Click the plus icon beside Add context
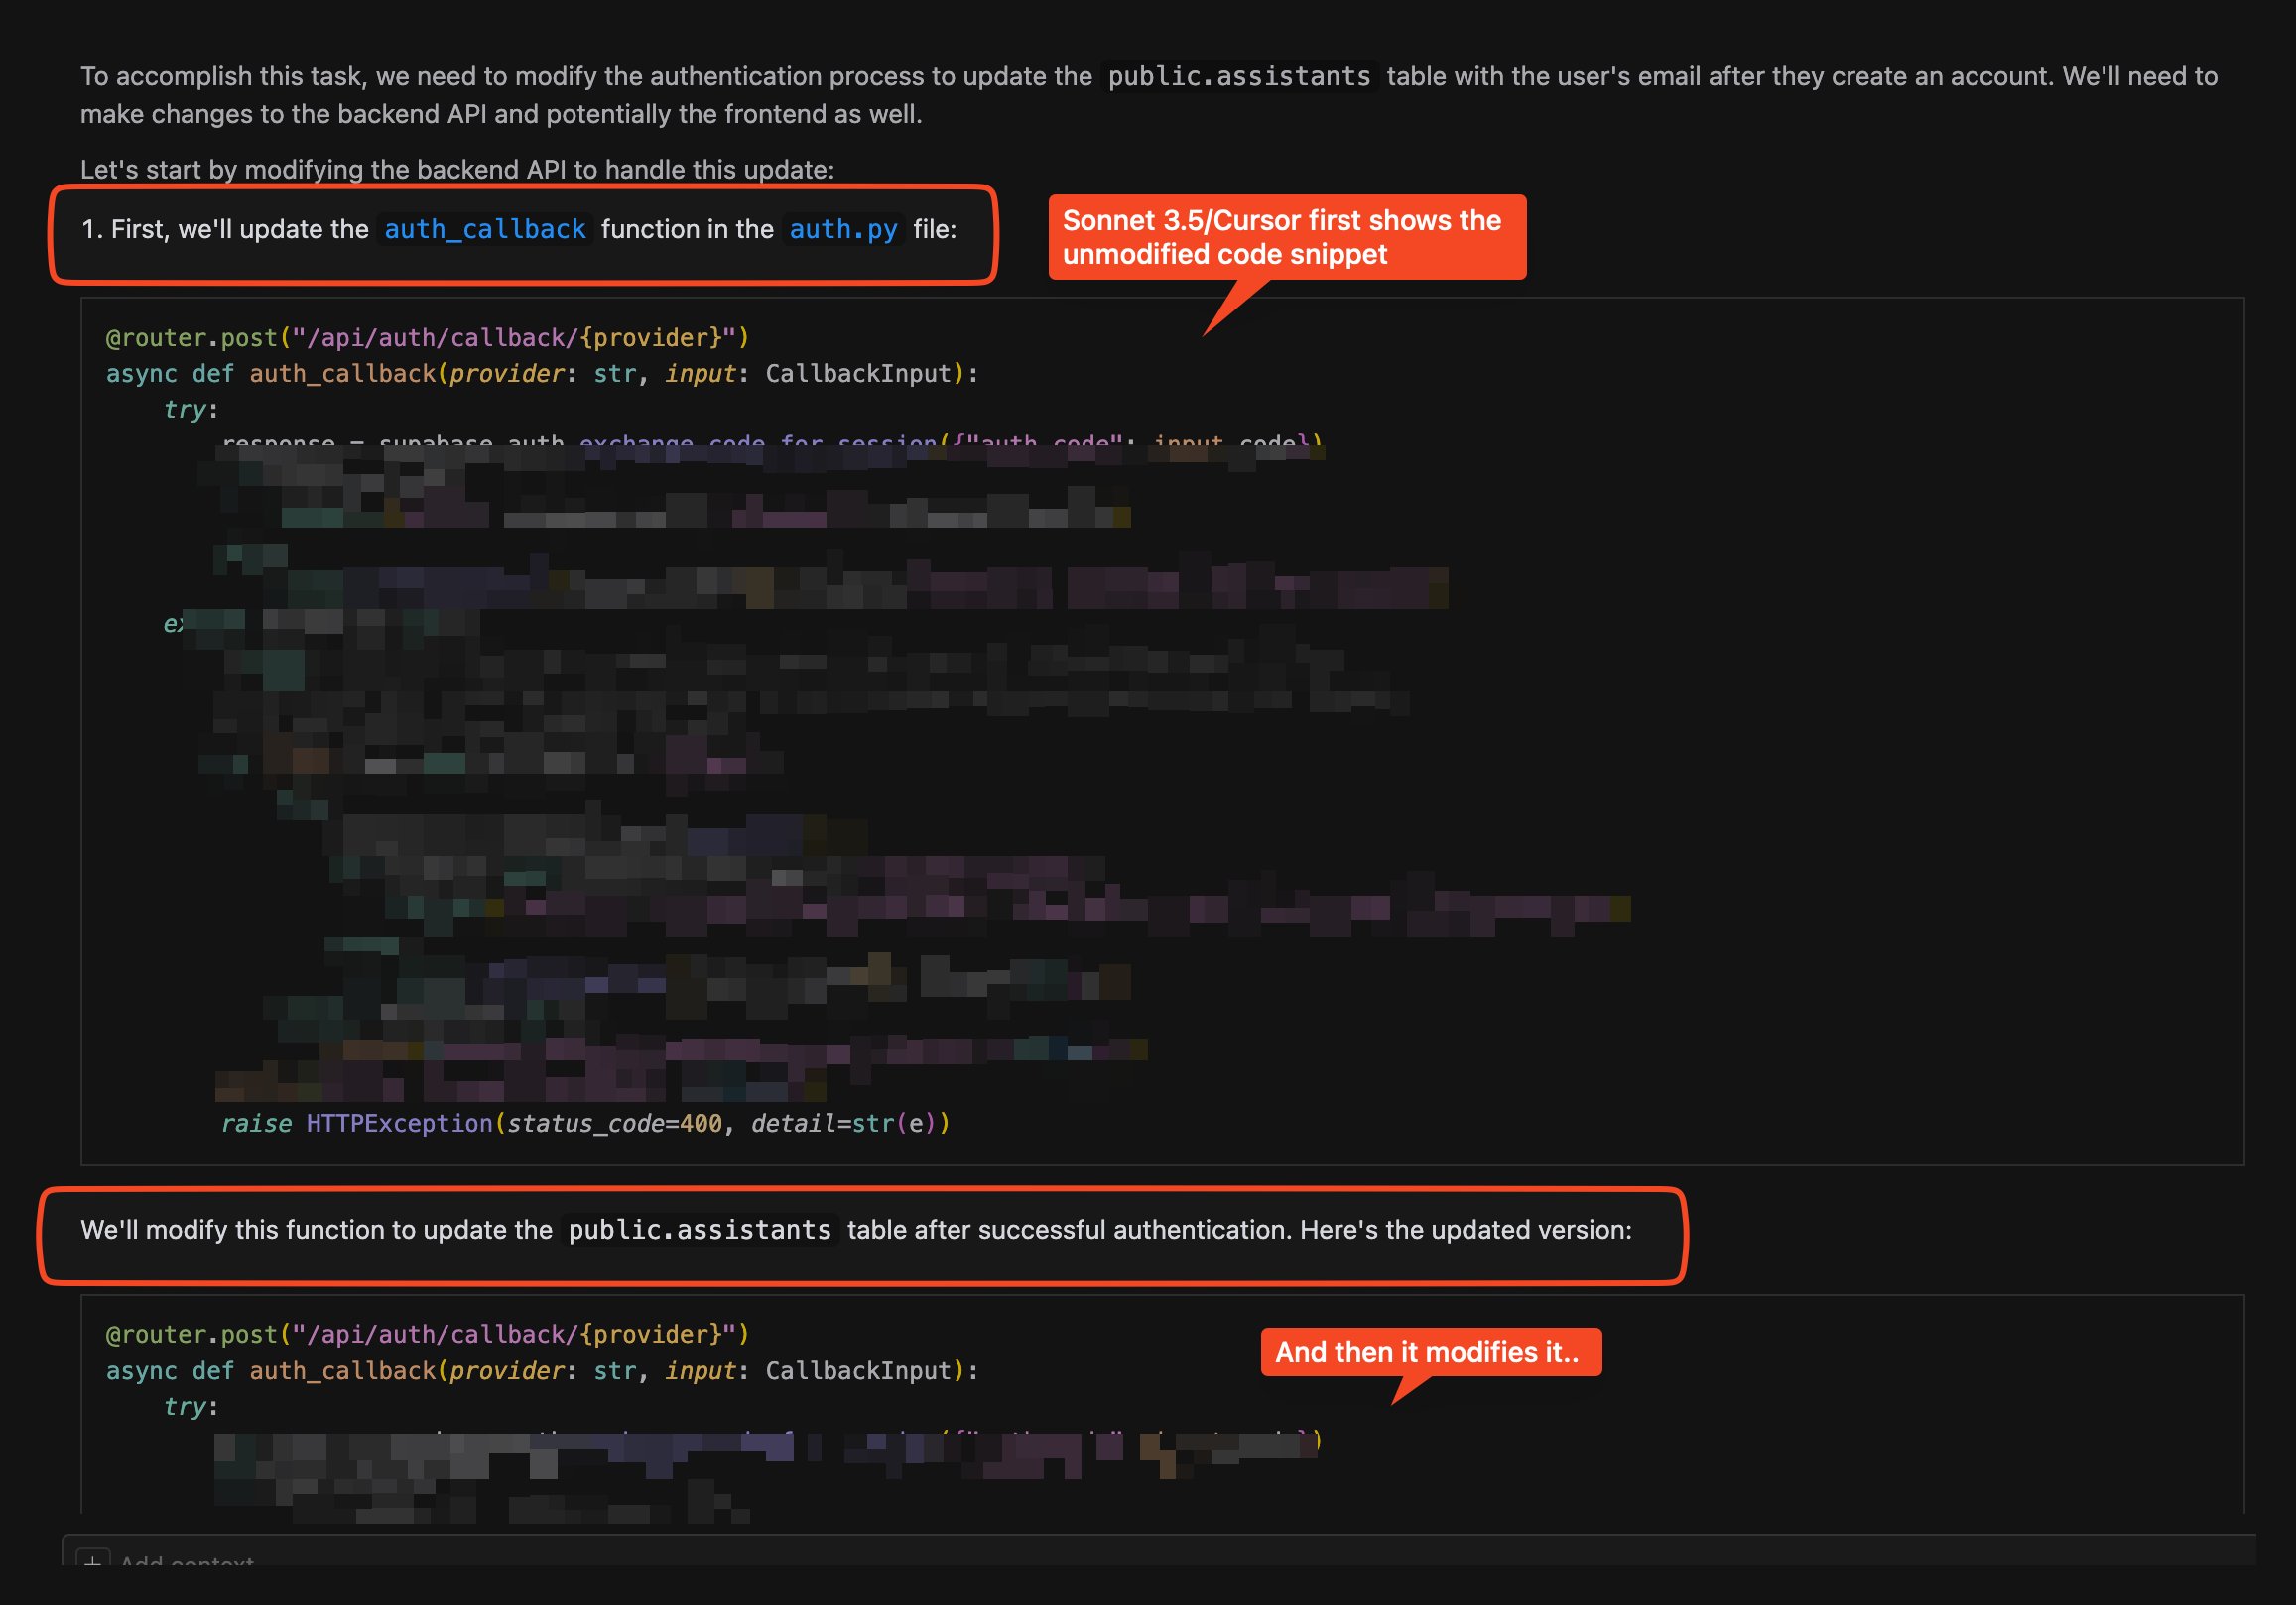 click(x=93, y=1560)
